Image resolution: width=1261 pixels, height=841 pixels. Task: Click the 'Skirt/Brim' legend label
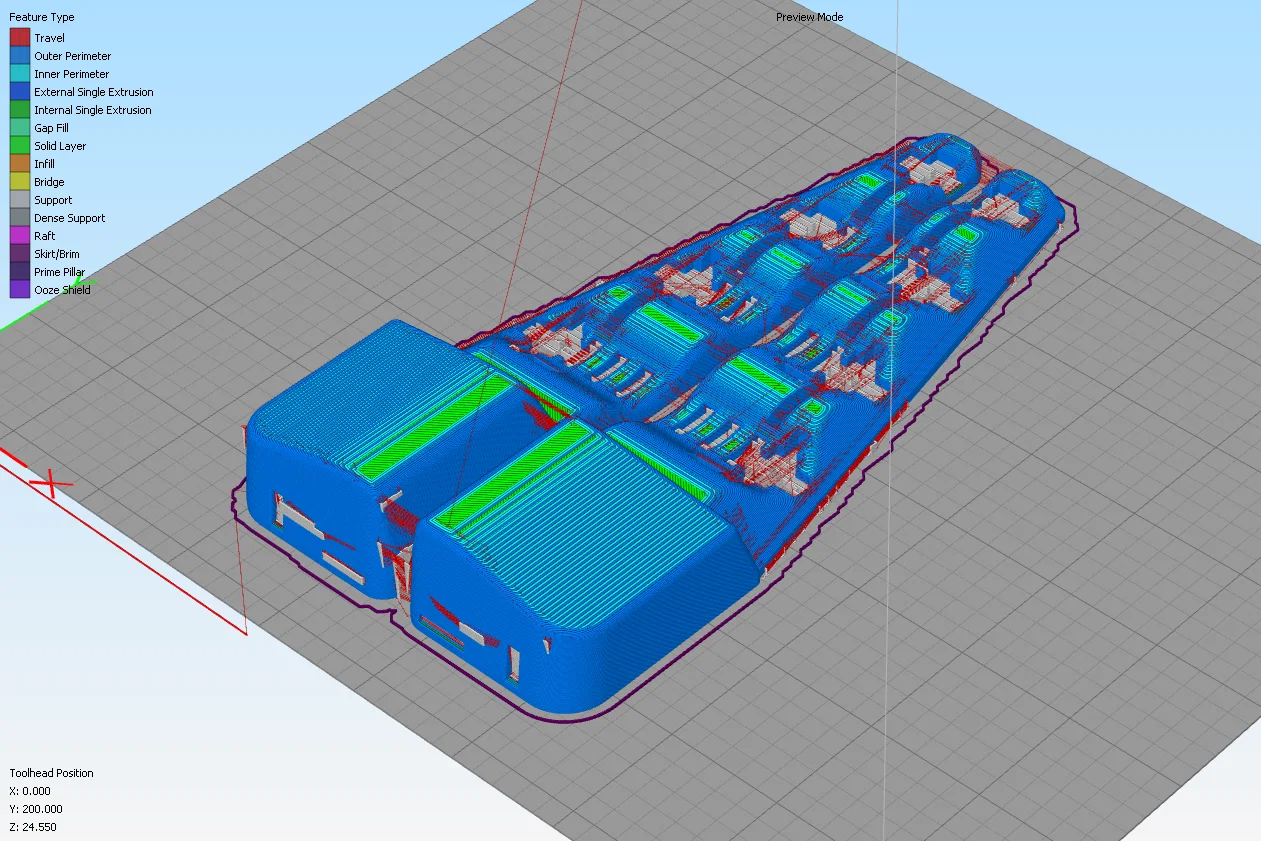click(57, 254)
